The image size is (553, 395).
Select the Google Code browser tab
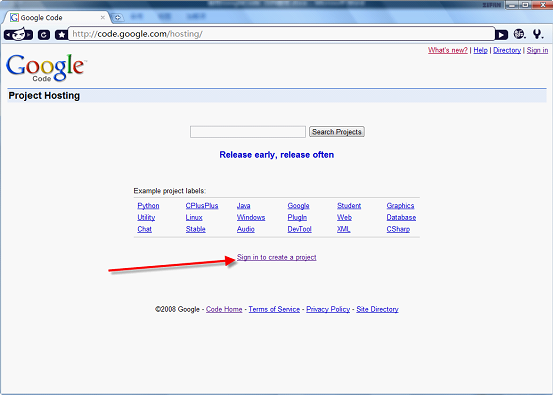pyautogui.click(x=56, y=17)
